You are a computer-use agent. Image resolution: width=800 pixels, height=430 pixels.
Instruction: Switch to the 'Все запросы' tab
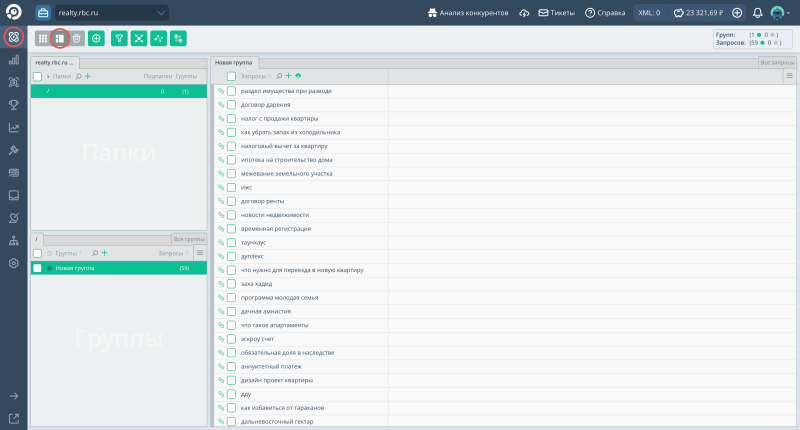pos(777,62)
